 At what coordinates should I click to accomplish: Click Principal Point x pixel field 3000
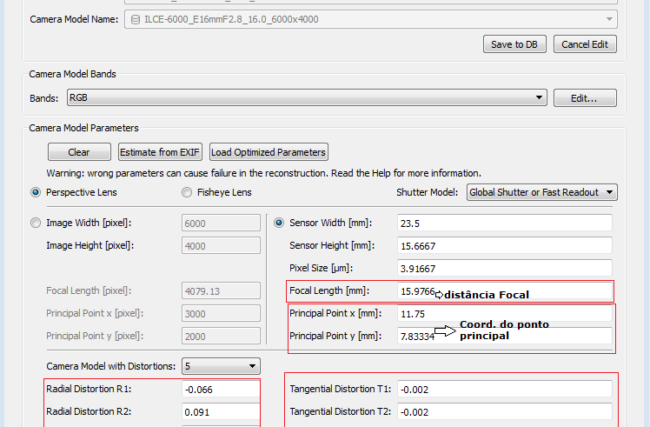221,313
